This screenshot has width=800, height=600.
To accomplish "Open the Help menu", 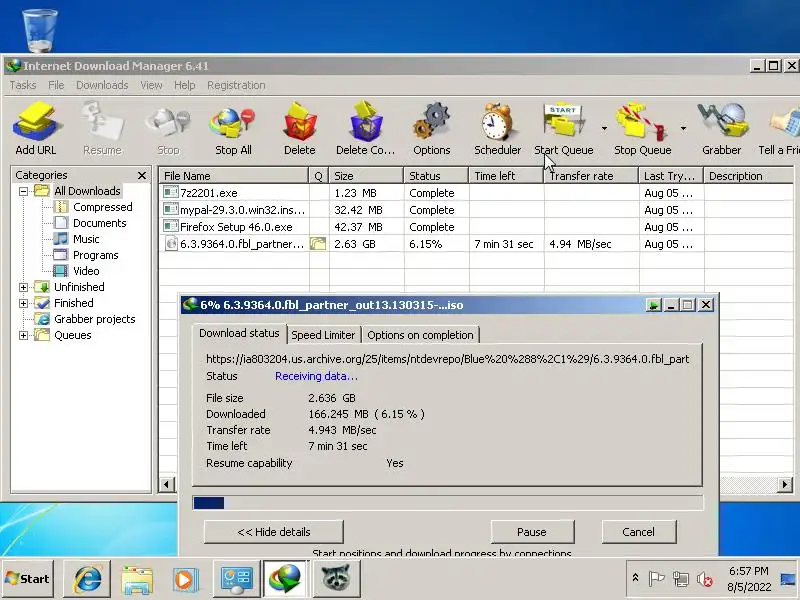I will (x=184, y=85).
